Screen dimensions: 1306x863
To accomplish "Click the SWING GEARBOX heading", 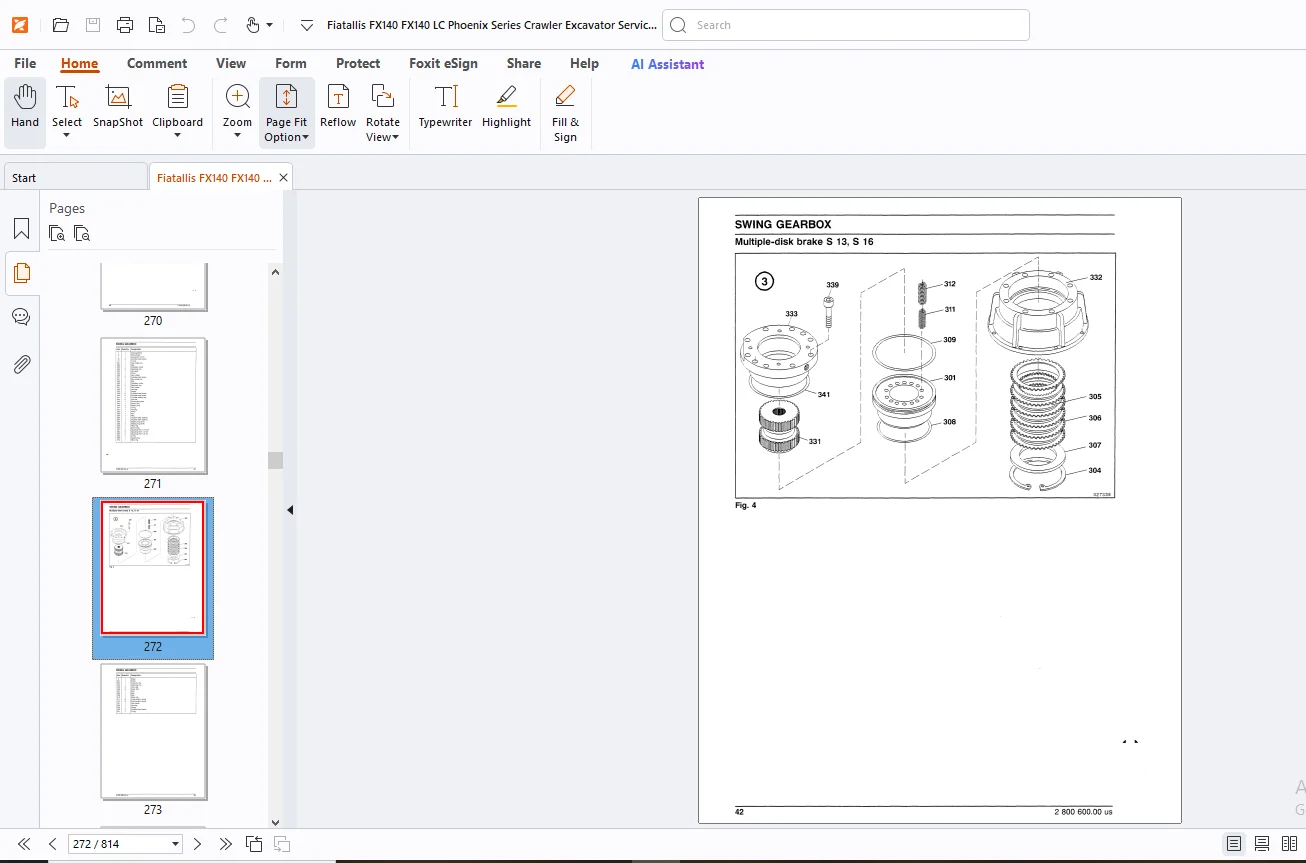I will pyautogui.click(x=783, y=225).
